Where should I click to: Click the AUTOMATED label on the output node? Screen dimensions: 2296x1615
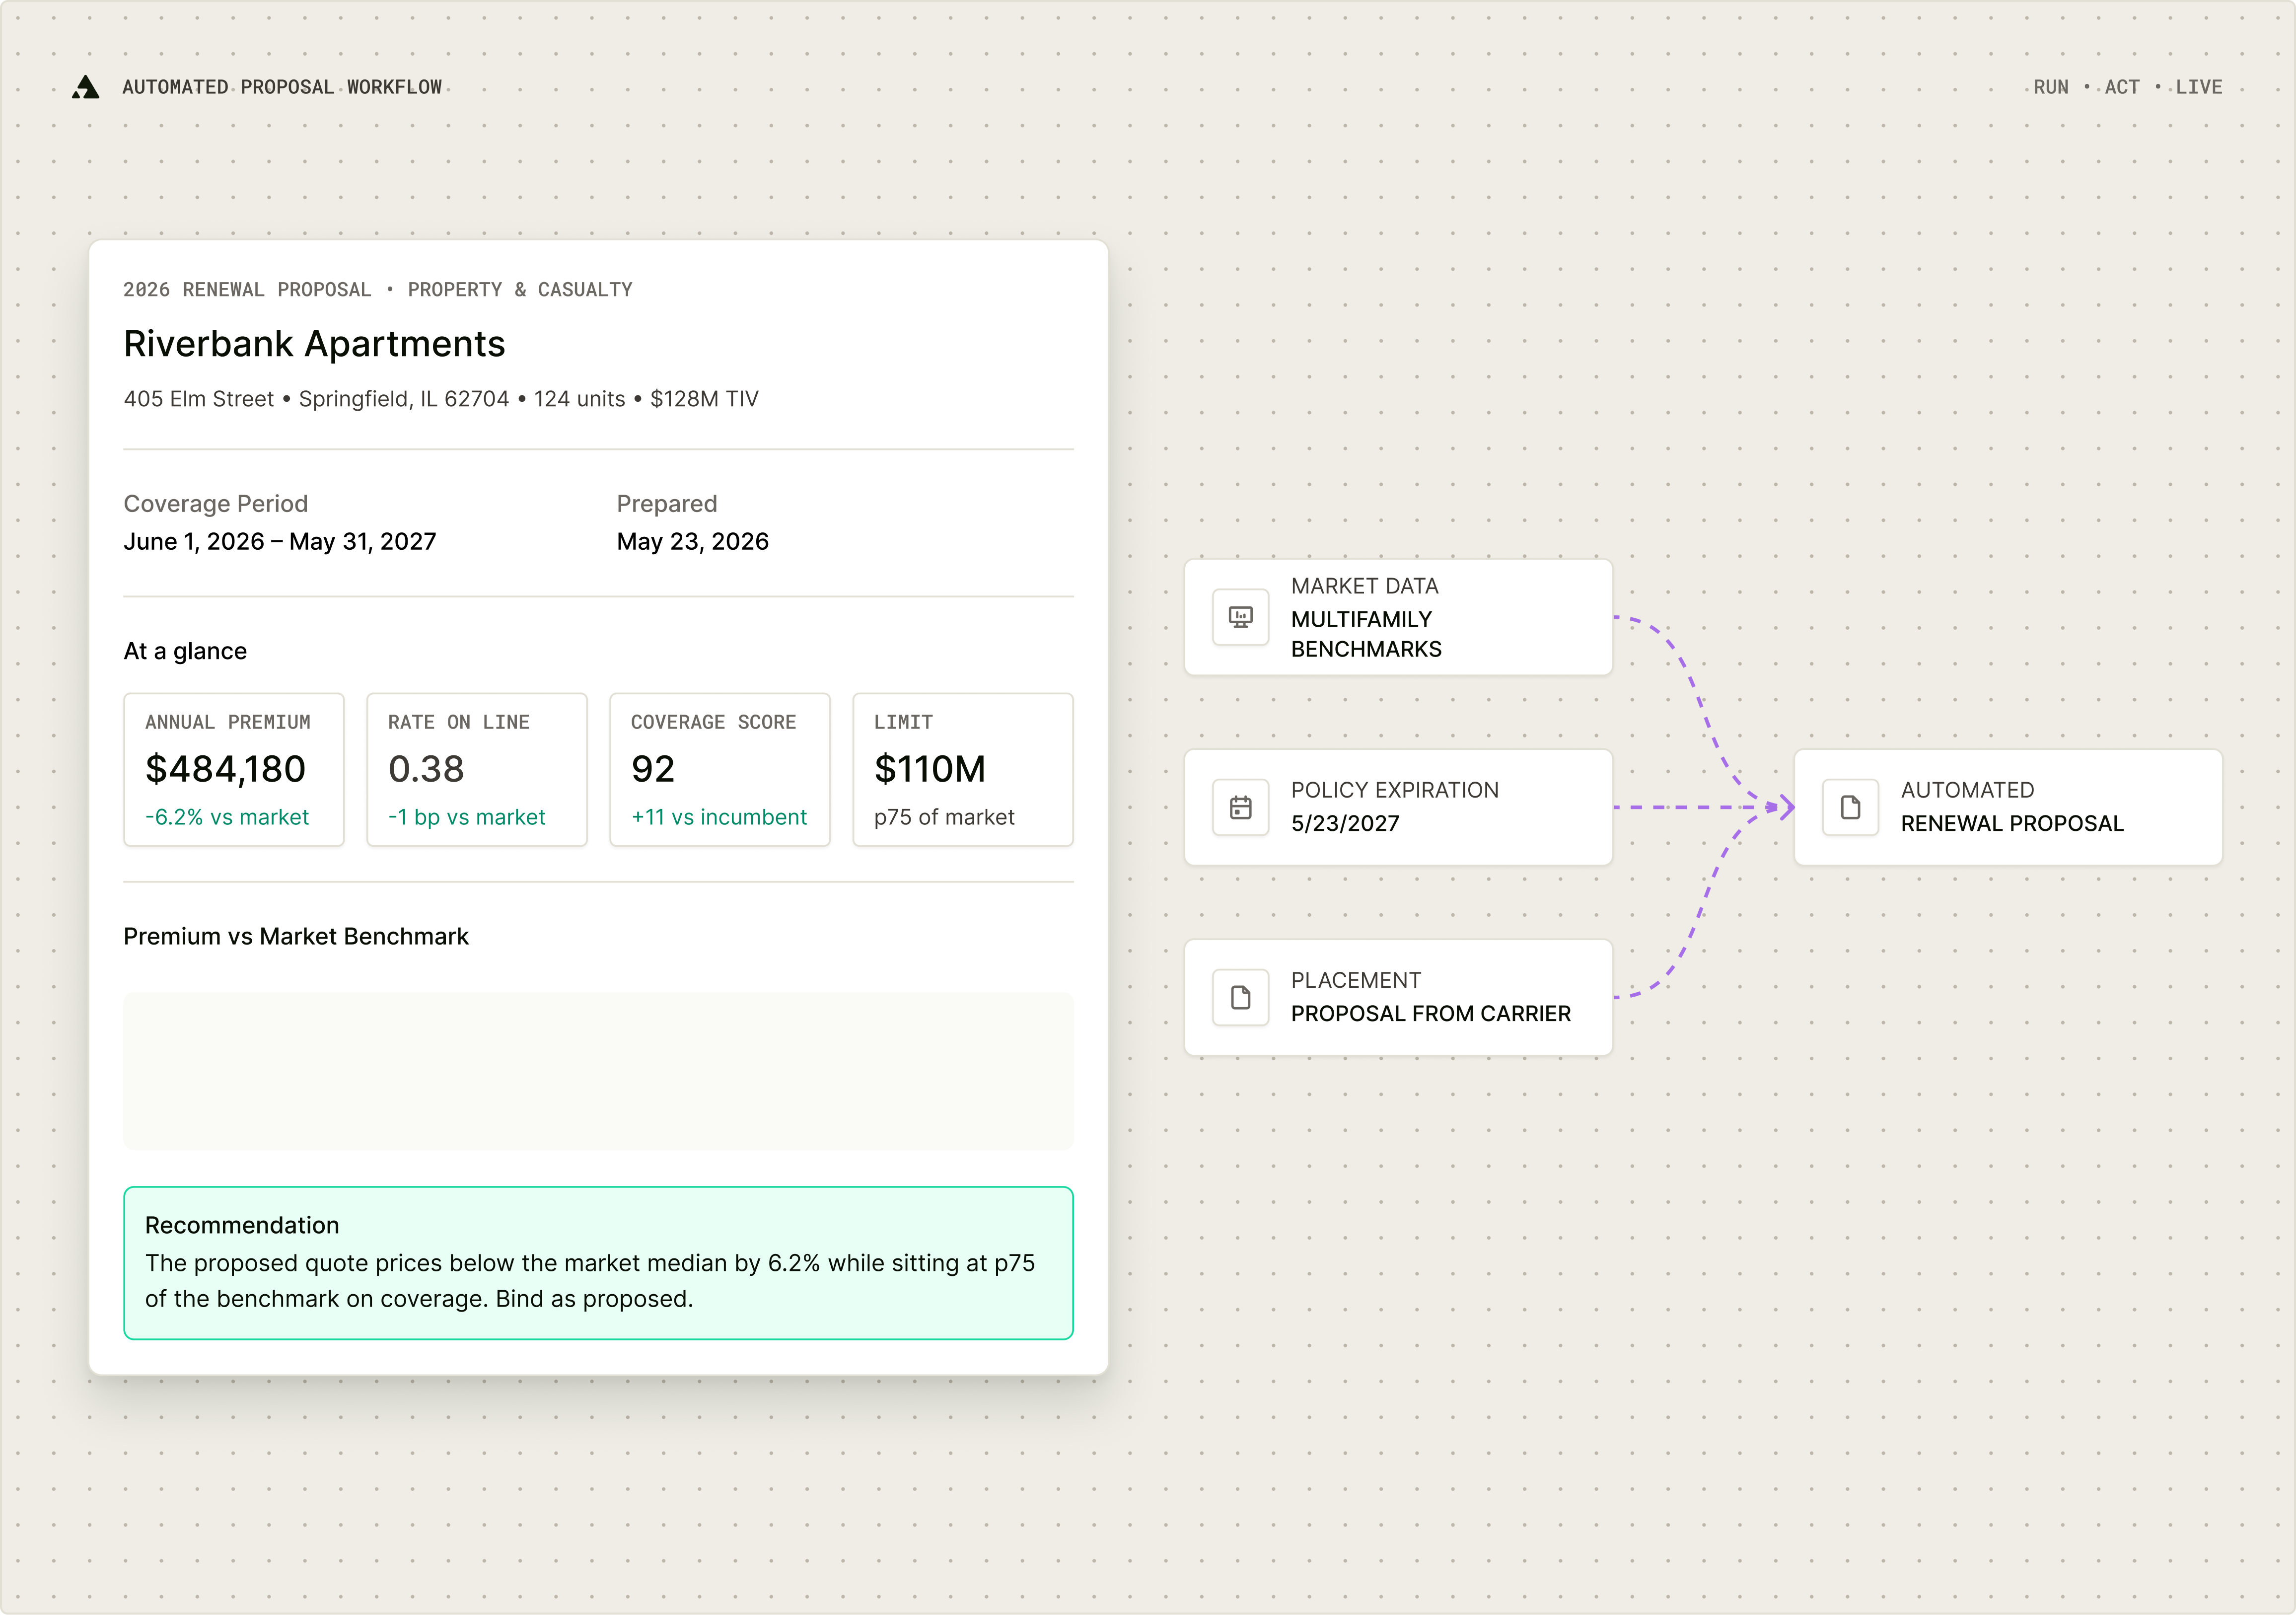tap(1967, 790)
